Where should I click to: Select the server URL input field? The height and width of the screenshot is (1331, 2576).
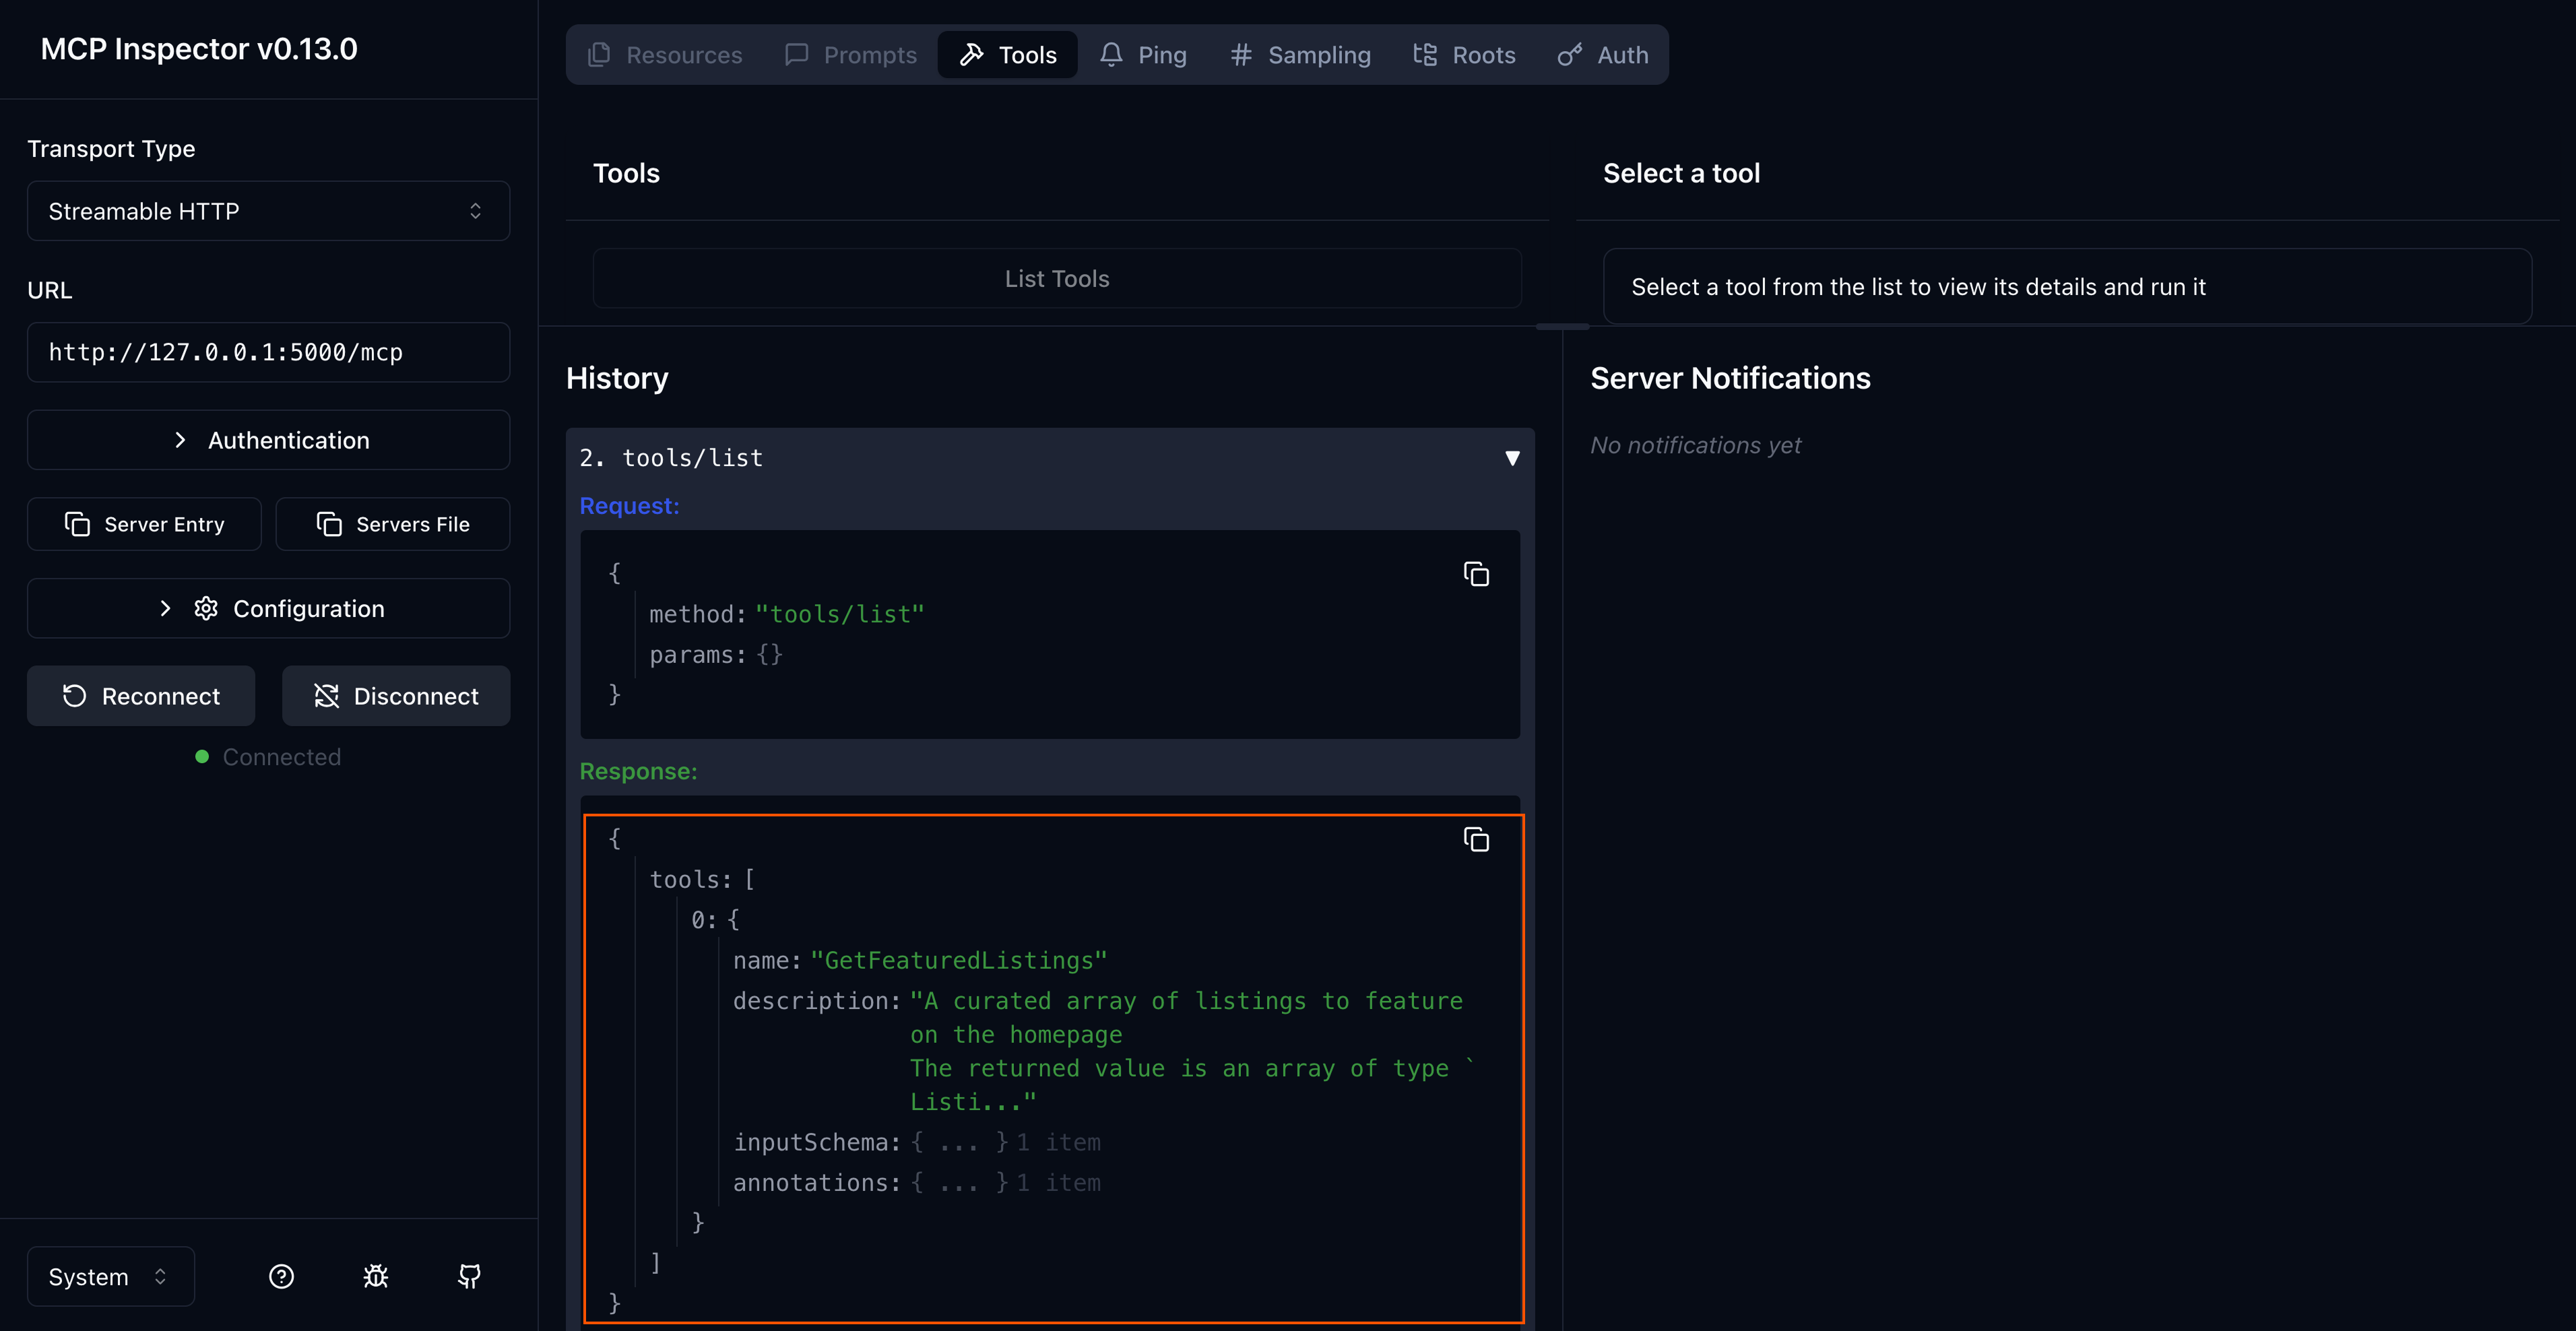[268, 352]
